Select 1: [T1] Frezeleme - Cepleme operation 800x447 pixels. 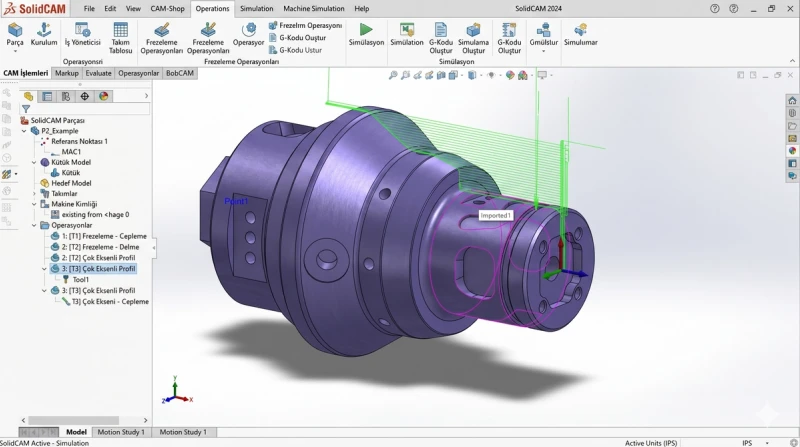point(99,236)
